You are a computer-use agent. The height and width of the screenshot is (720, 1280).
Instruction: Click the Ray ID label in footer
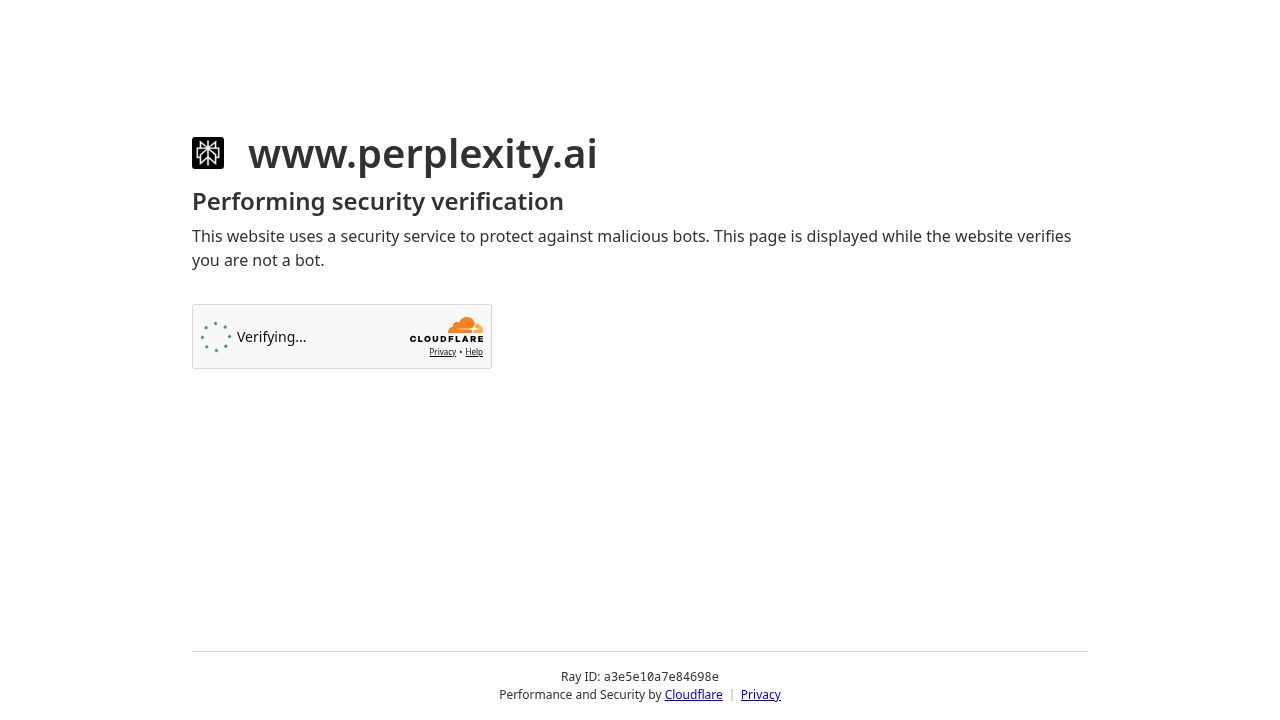580,677
